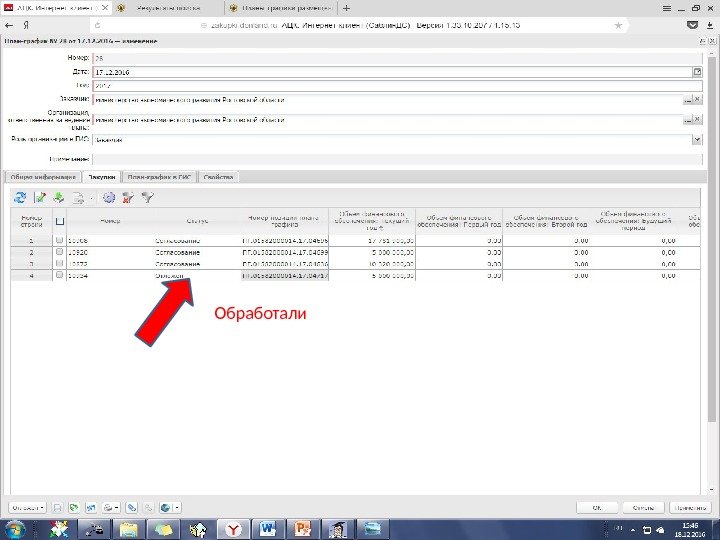
Task: Click the greyed document copy icon
Action: point(79,198)
